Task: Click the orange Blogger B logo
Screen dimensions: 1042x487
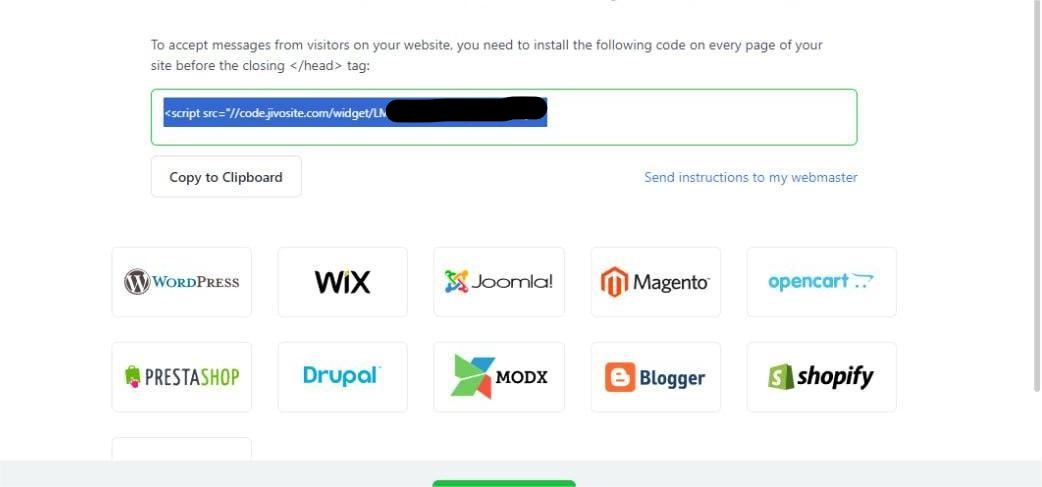Action: point(619,377)
